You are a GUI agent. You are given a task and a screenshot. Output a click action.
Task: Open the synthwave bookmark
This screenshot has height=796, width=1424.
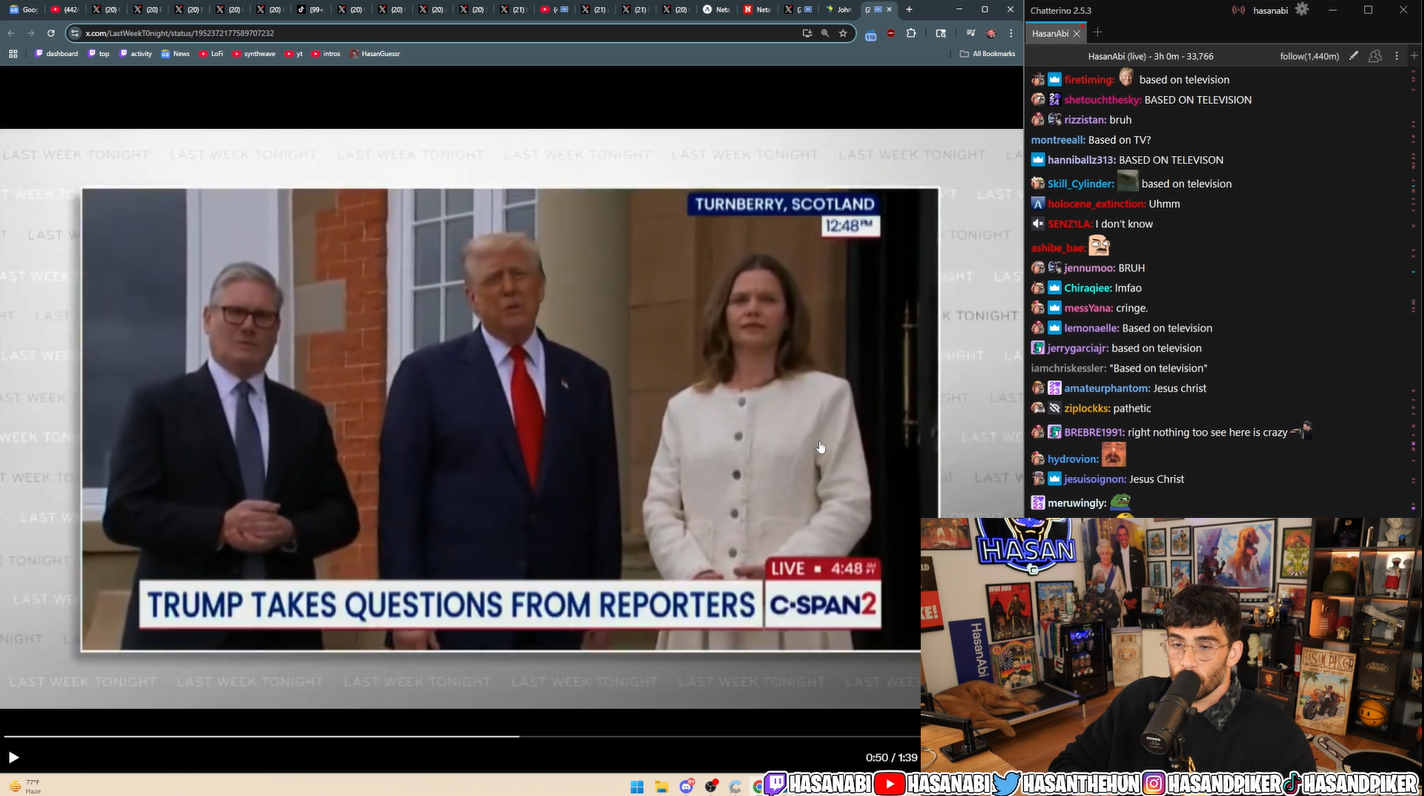pyautogui.click(x=254, y=54)
